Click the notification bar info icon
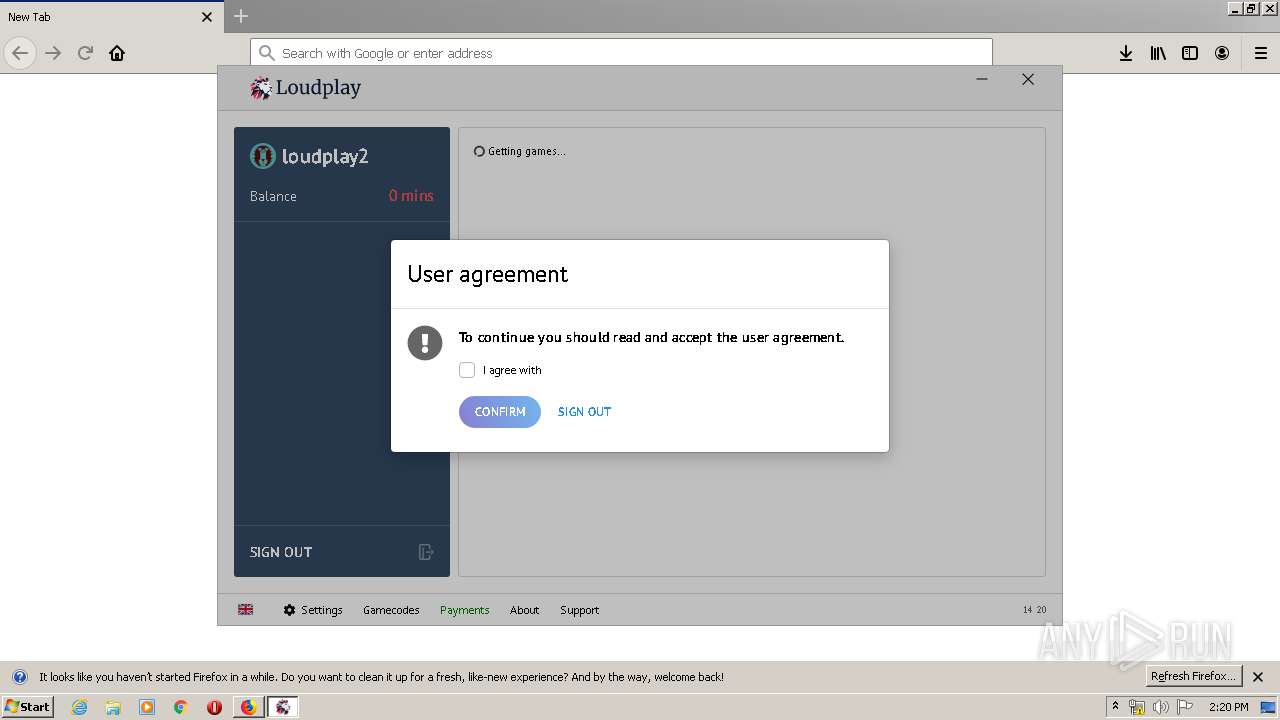This screenshot has height=720, width=1280. 20,677
